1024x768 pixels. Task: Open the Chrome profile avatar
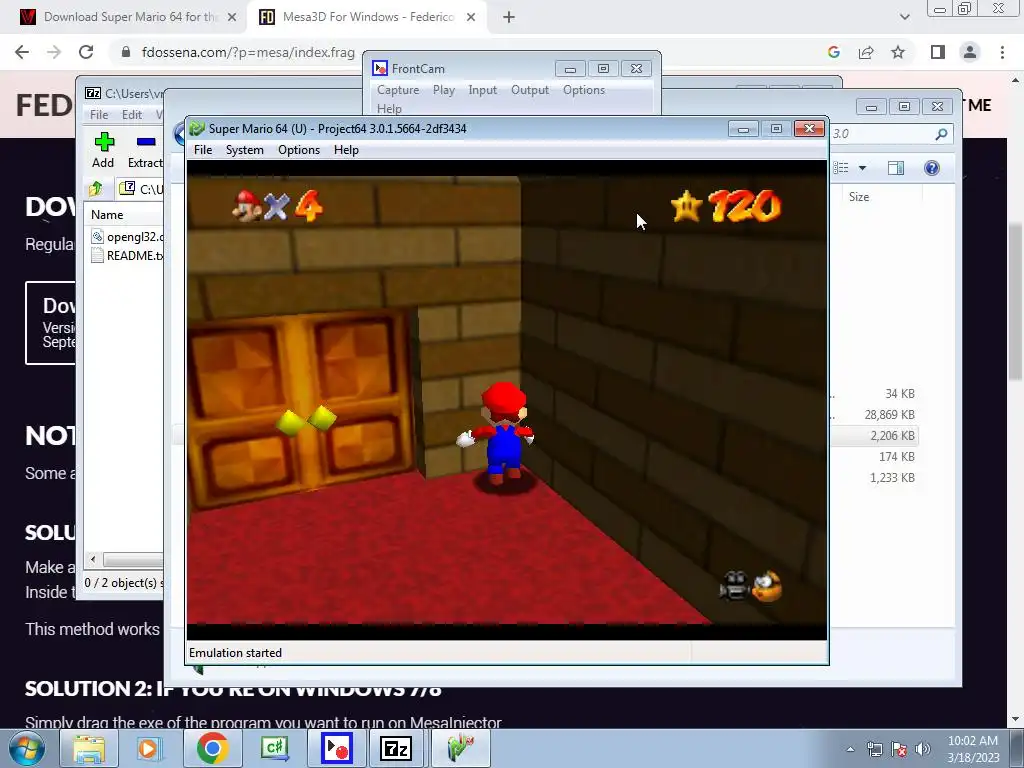click(x=970, y=52)
